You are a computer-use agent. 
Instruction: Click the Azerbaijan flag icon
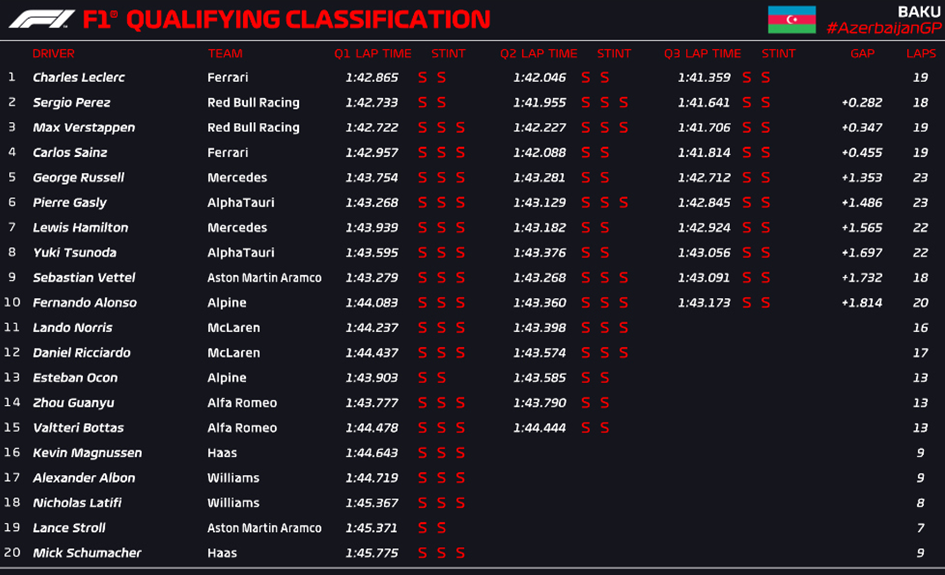click(x=791, y=19)
